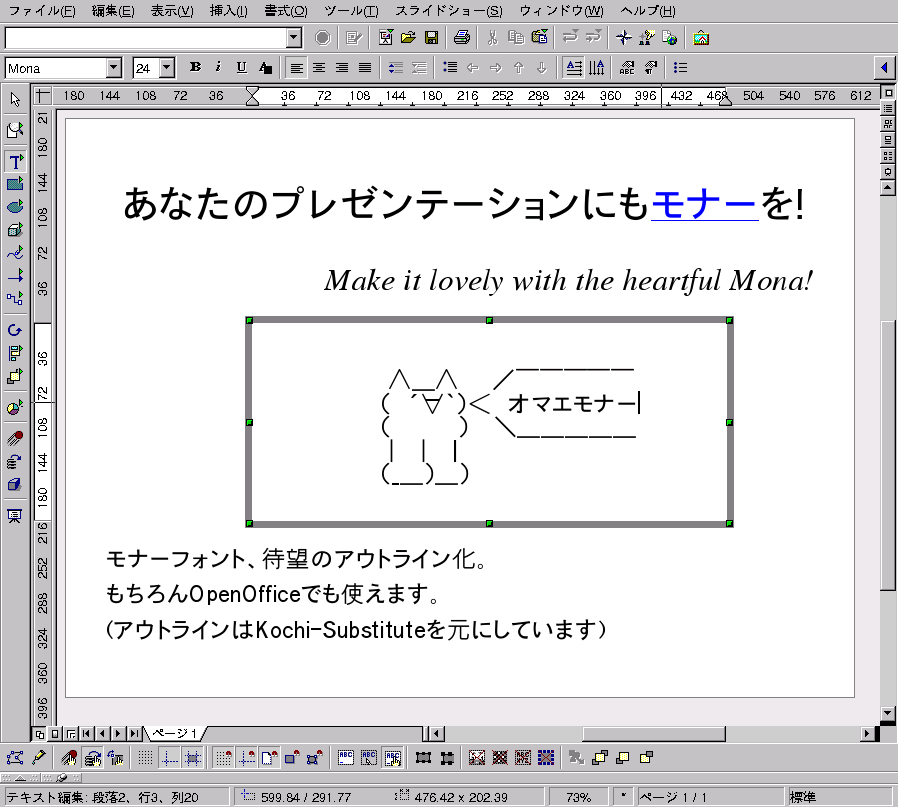Print the document using the printer icon

point(461,38)
